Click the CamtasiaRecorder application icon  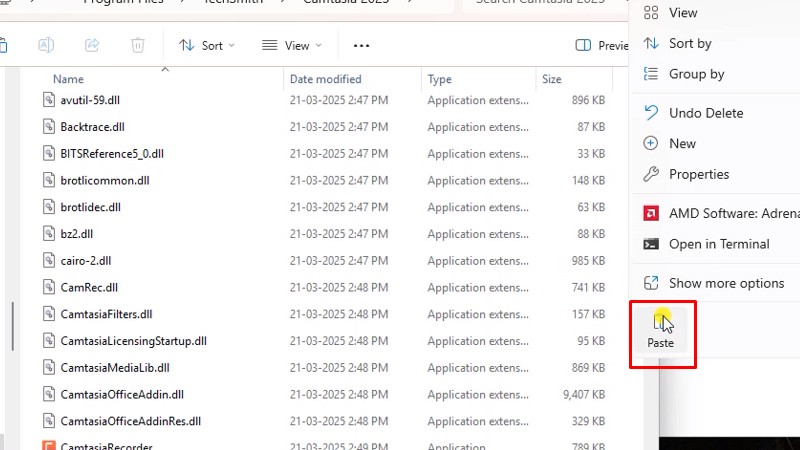(x=49, y=446)
